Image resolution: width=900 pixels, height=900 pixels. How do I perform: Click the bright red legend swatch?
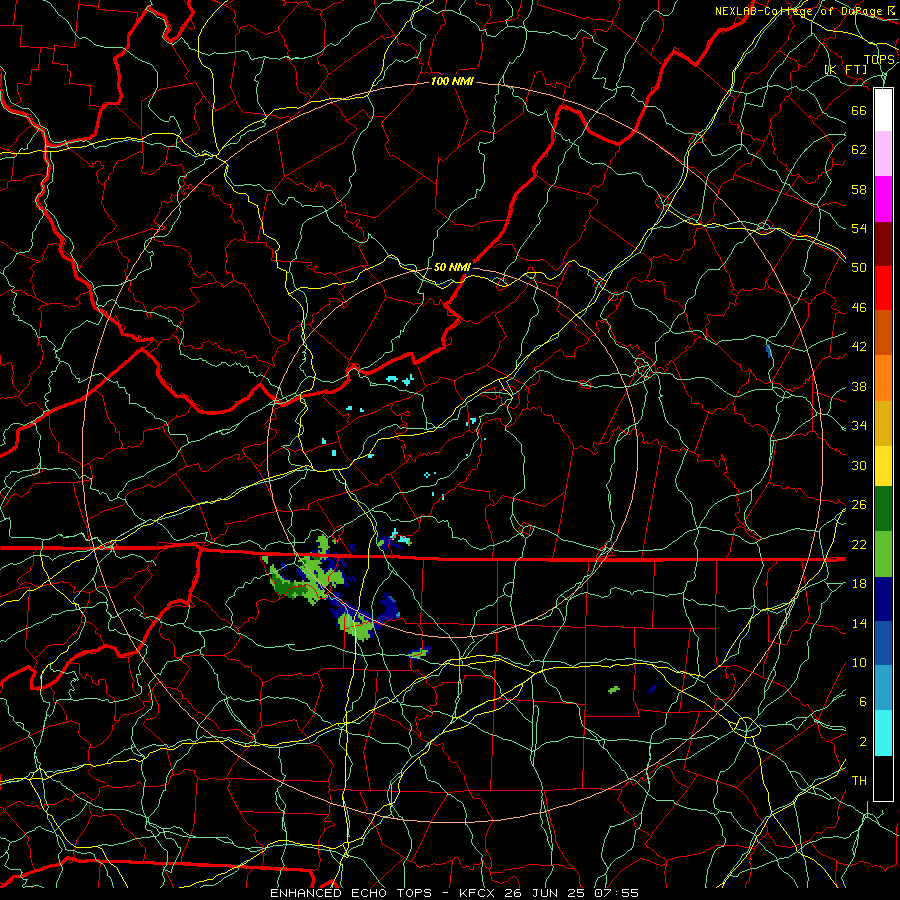pos(883,288)
